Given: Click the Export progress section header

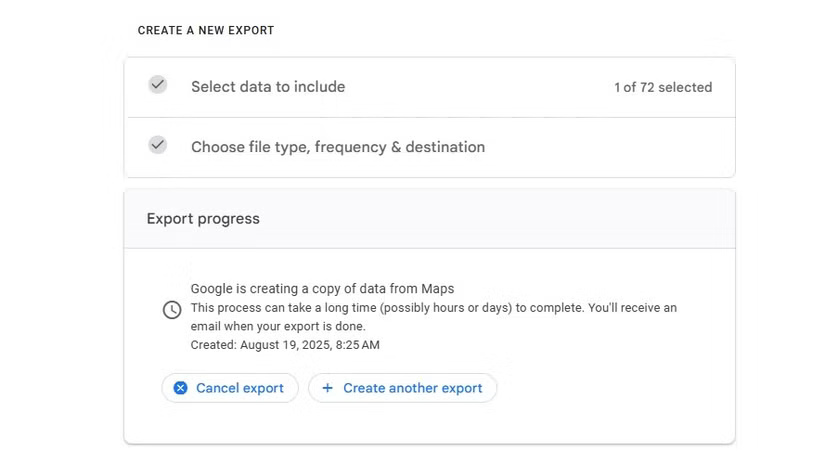Looking at the screenshot, I should (203, 219).
